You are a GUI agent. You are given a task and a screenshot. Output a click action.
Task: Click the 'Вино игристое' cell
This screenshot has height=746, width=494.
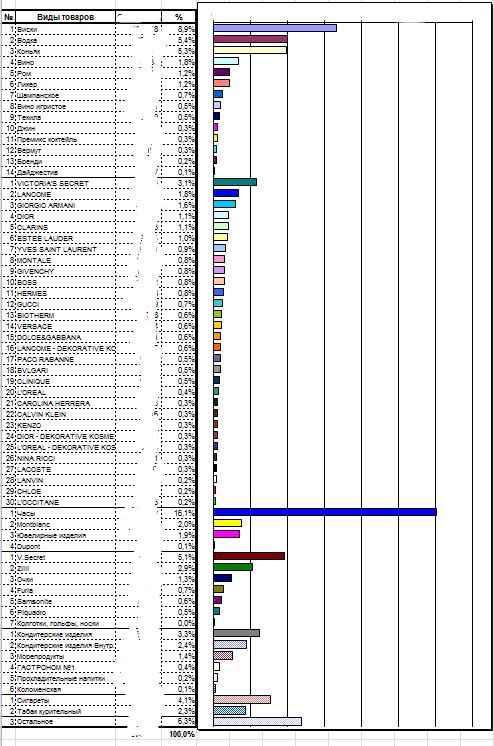tap(66, 107)
